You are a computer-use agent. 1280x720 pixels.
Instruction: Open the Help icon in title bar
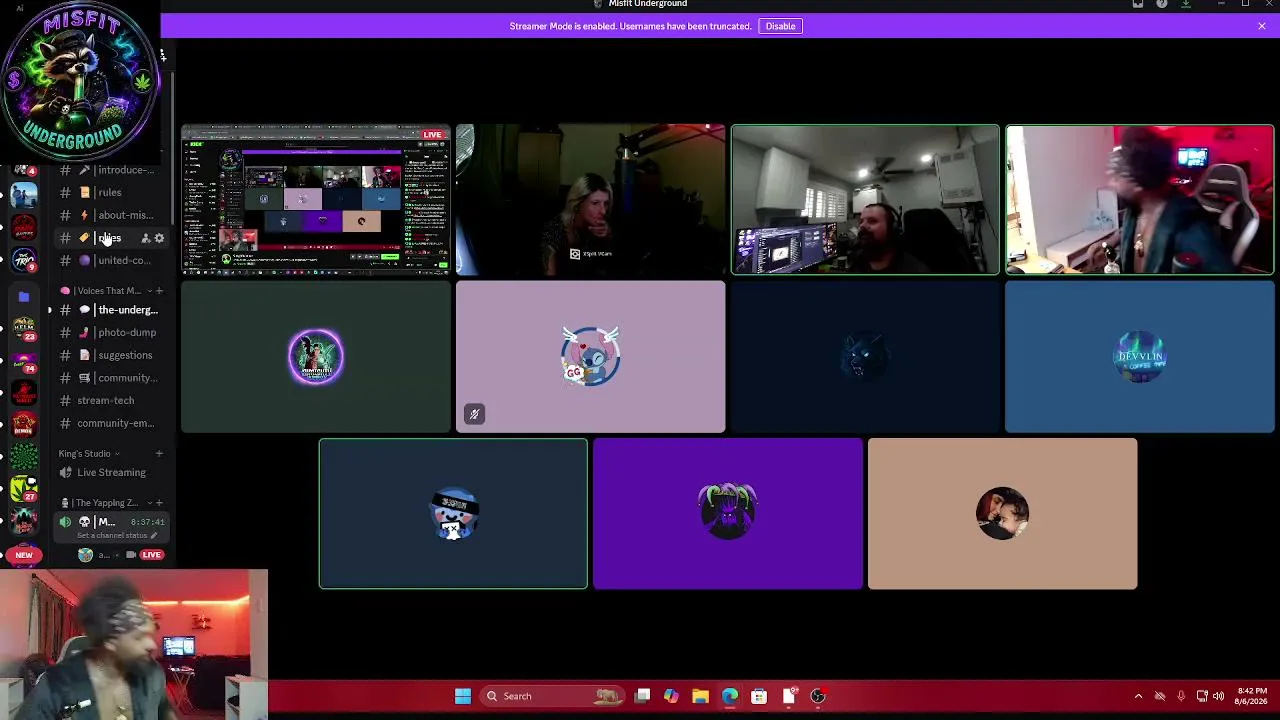tap(1162, 4)
